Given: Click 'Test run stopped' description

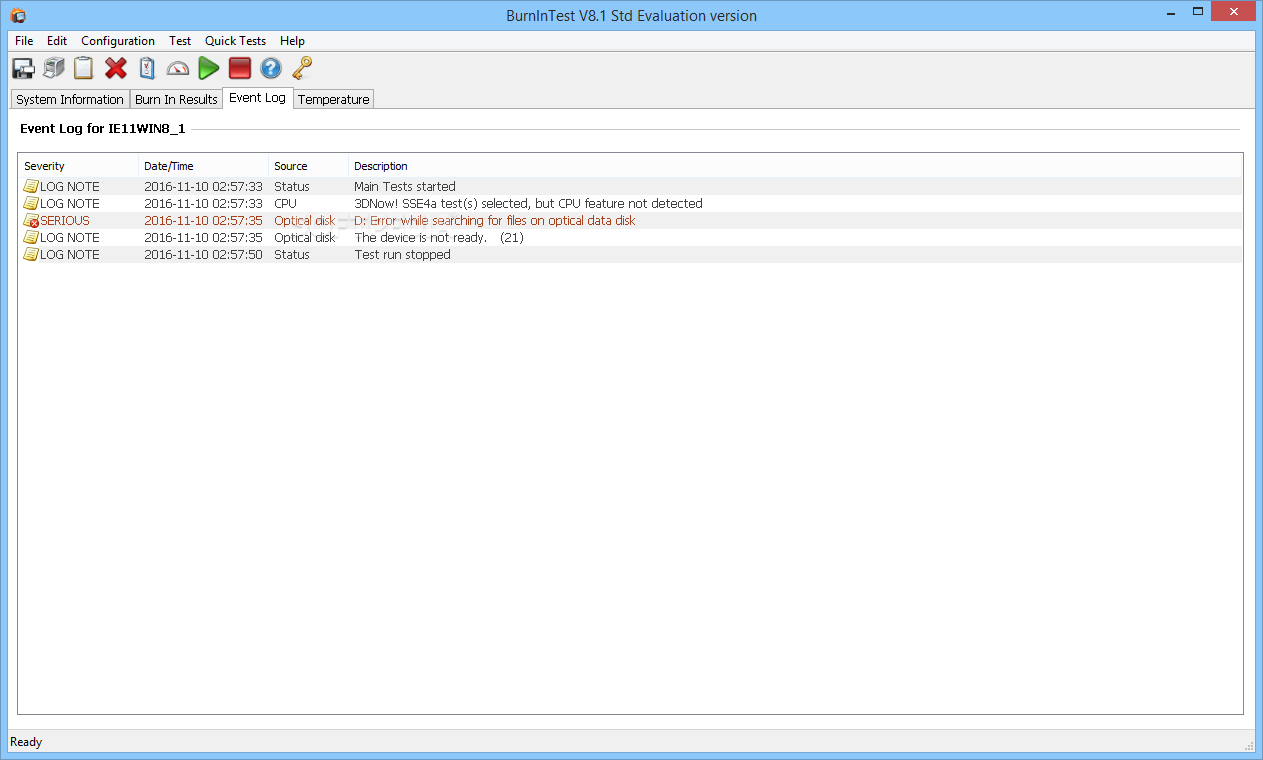Looking at the screenshot, I should [x=403, y=255].
